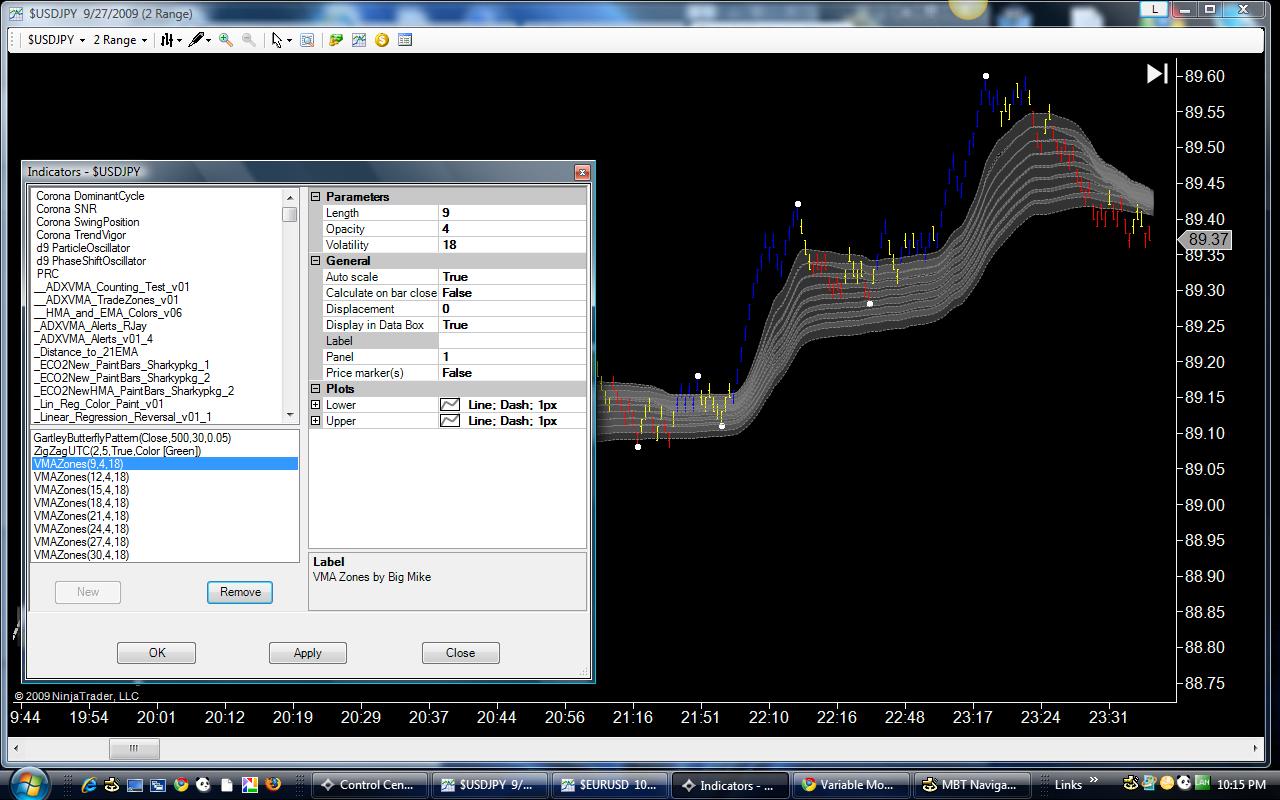The height and width of the screenshot is (800, 1280).
Task: Close the Indicators dialog with X
Action: pyautogui.click(x=582, y=172)
